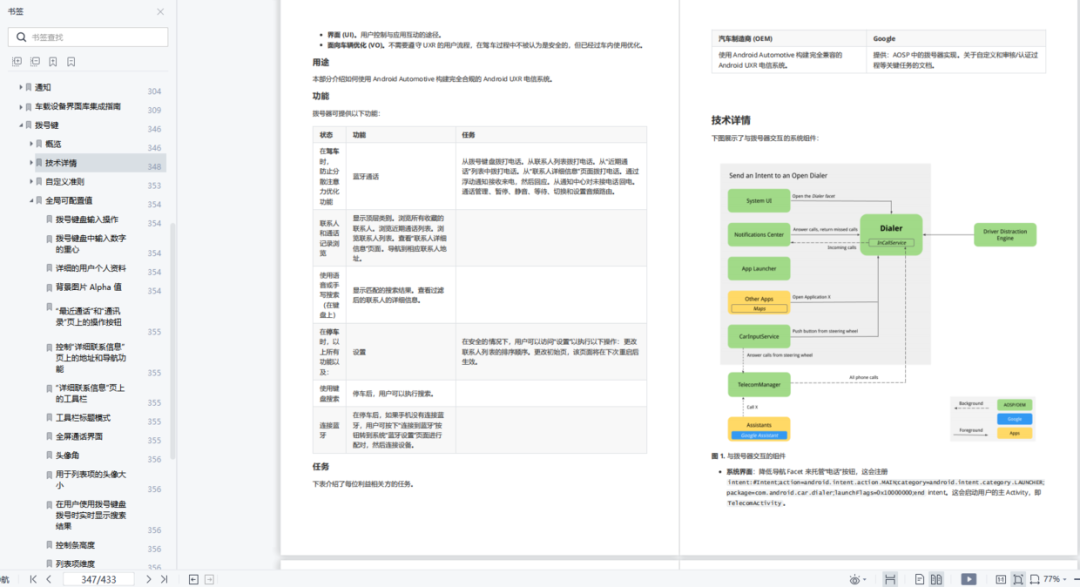Close the bookmarks (书签) panel
This screenshot has height=587, width=1080.
coord(160,12)
